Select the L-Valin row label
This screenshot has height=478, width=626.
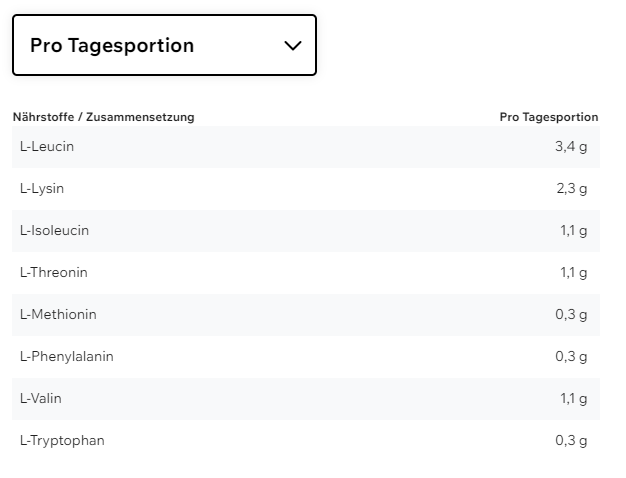coord(41,399)
